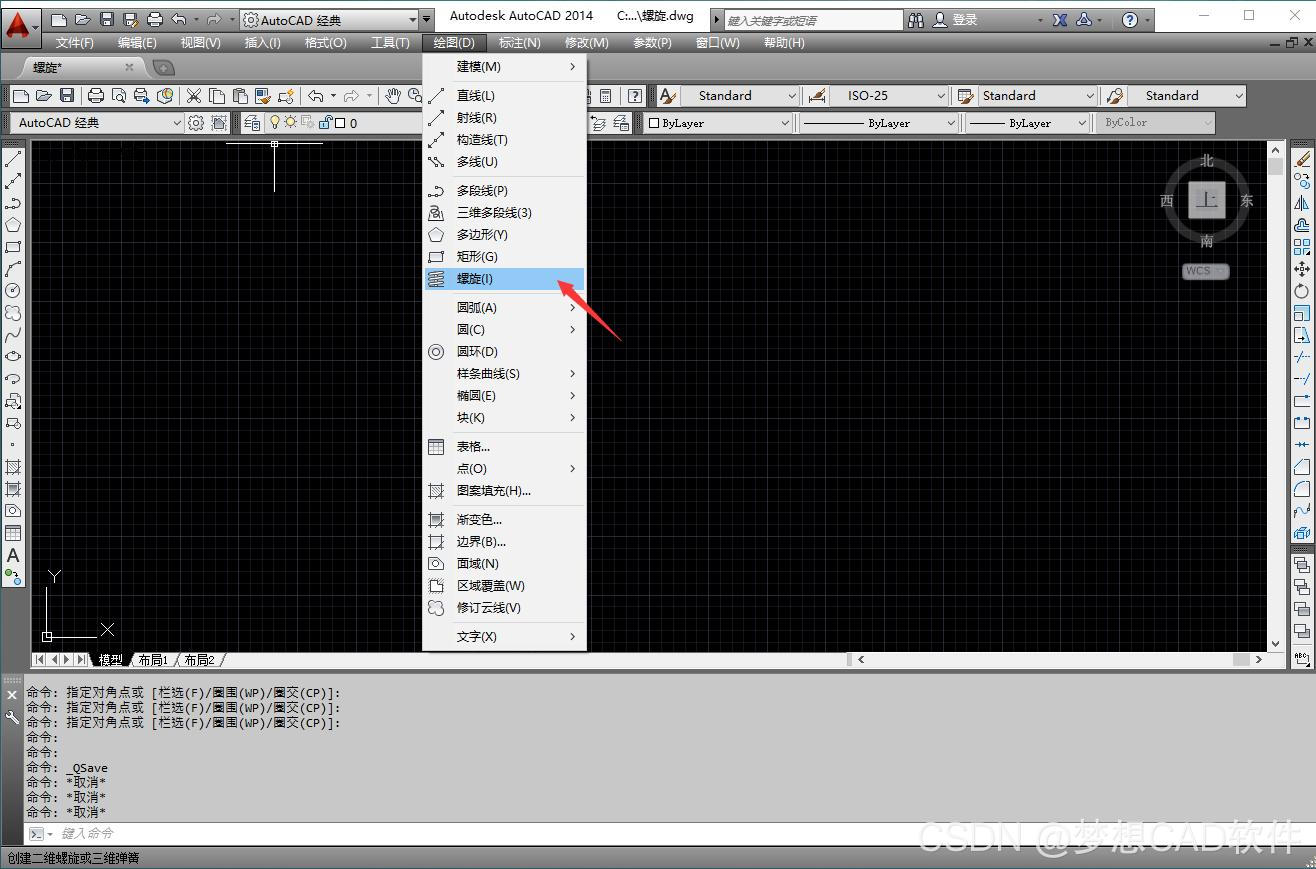Click the Help question mark in standard toolbar
Image resolution: width=1316 pixels, height=869 pixels.
coord(635,96)
